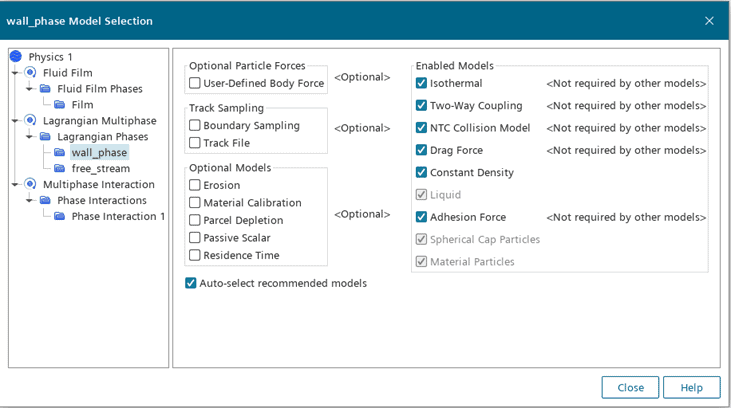731x408 pixels.
Task: Select the Lagrangian Phases tree item
Action: click(102, 137)
